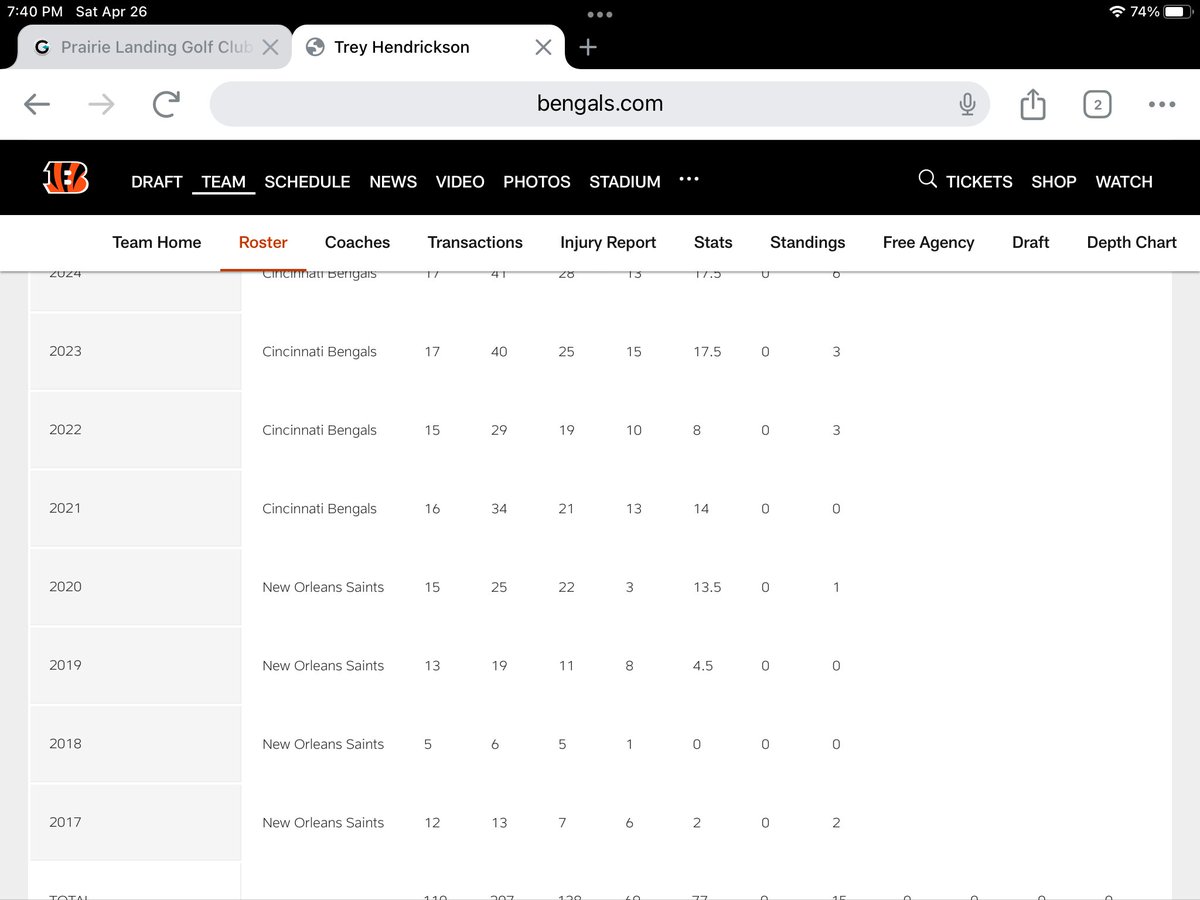Click the TICKETS link
The height and width of the screenshot is (900, 1200).
(x=979, y=182)
